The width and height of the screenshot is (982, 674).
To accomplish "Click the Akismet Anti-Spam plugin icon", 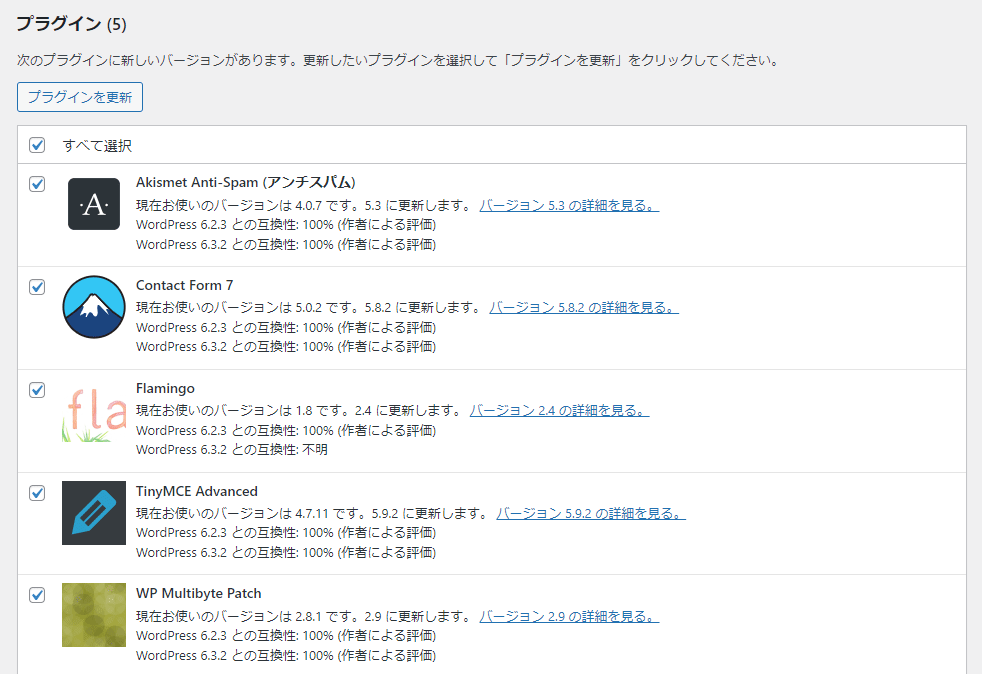I will click(94, 204).
